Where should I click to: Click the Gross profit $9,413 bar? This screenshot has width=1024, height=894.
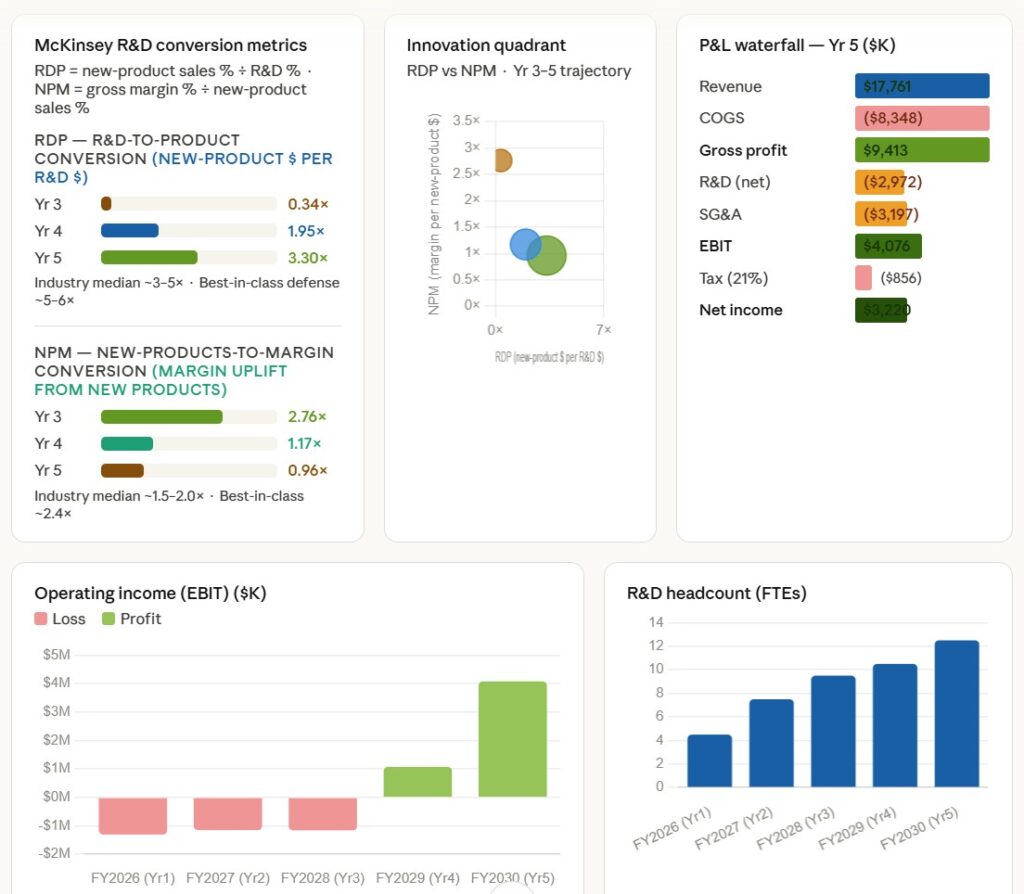tap(922, 150)
